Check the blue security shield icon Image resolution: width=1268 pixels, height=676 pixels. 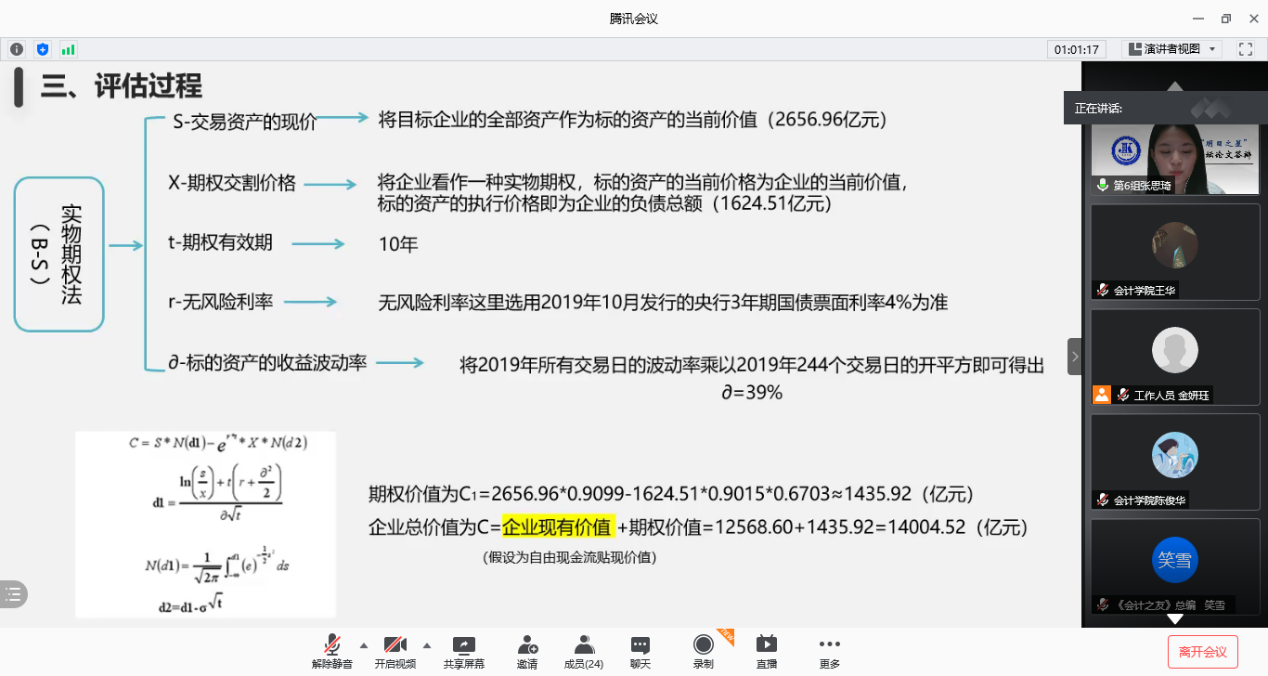tap(42, 49)
